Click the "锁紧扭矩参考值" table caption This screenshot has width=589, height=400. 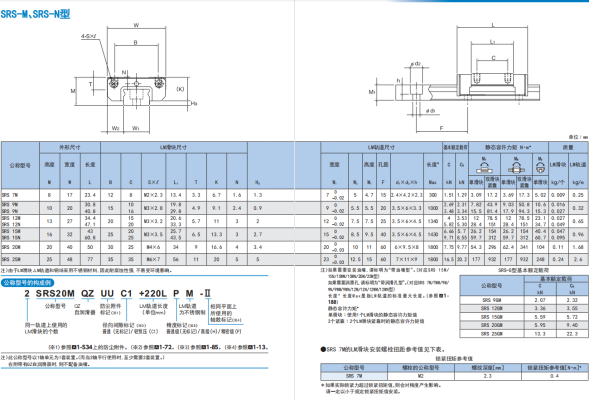[x=454, y=359]
